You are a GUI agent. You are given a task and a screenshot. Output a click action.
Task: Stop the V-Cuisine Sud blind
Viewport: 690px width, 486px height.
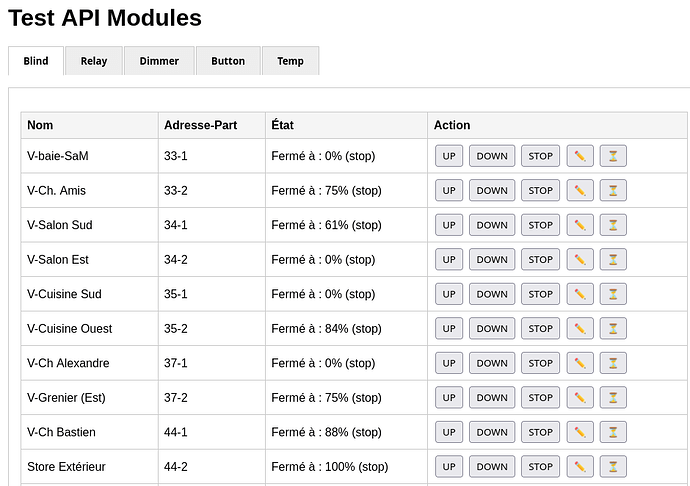[x=540, y=294]
